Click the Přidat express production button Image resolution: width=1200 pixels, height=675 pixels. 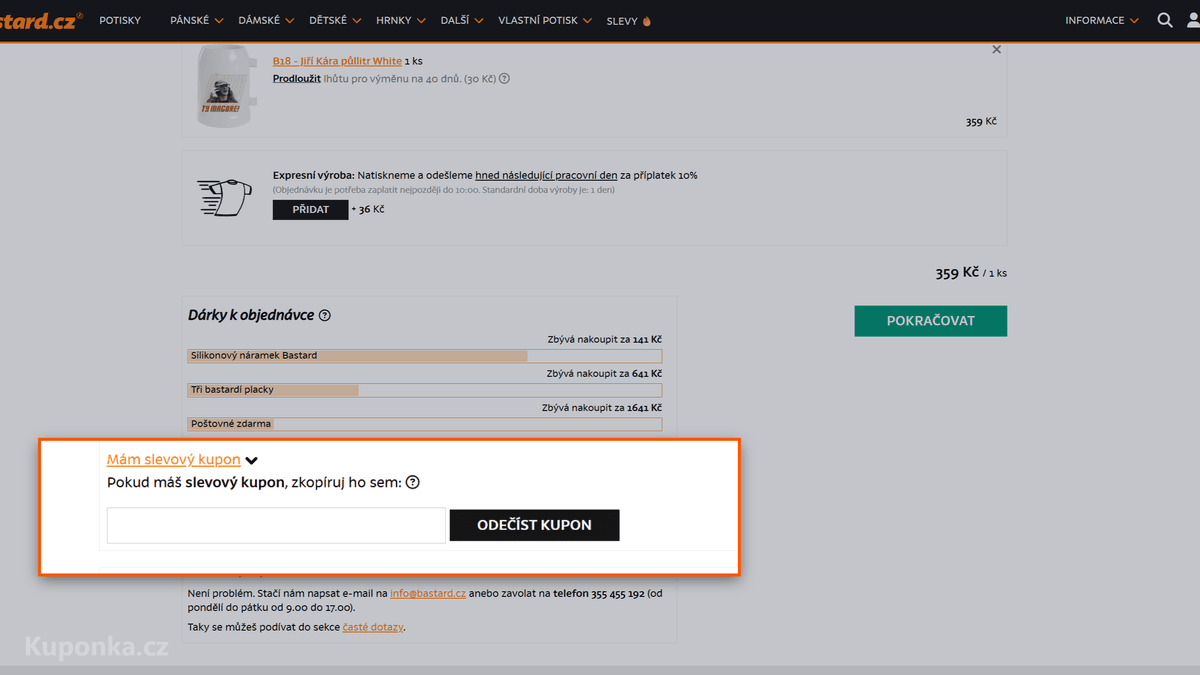[310, 210]
